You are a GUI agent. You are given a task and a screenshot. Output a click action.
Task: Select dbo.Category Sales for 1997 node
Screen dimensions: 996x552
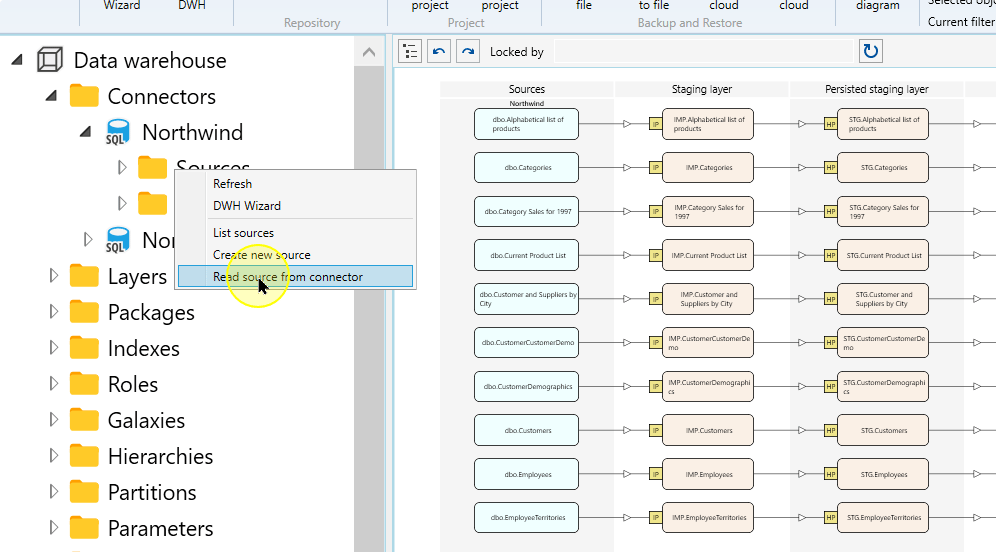click(x=527, y=212)
